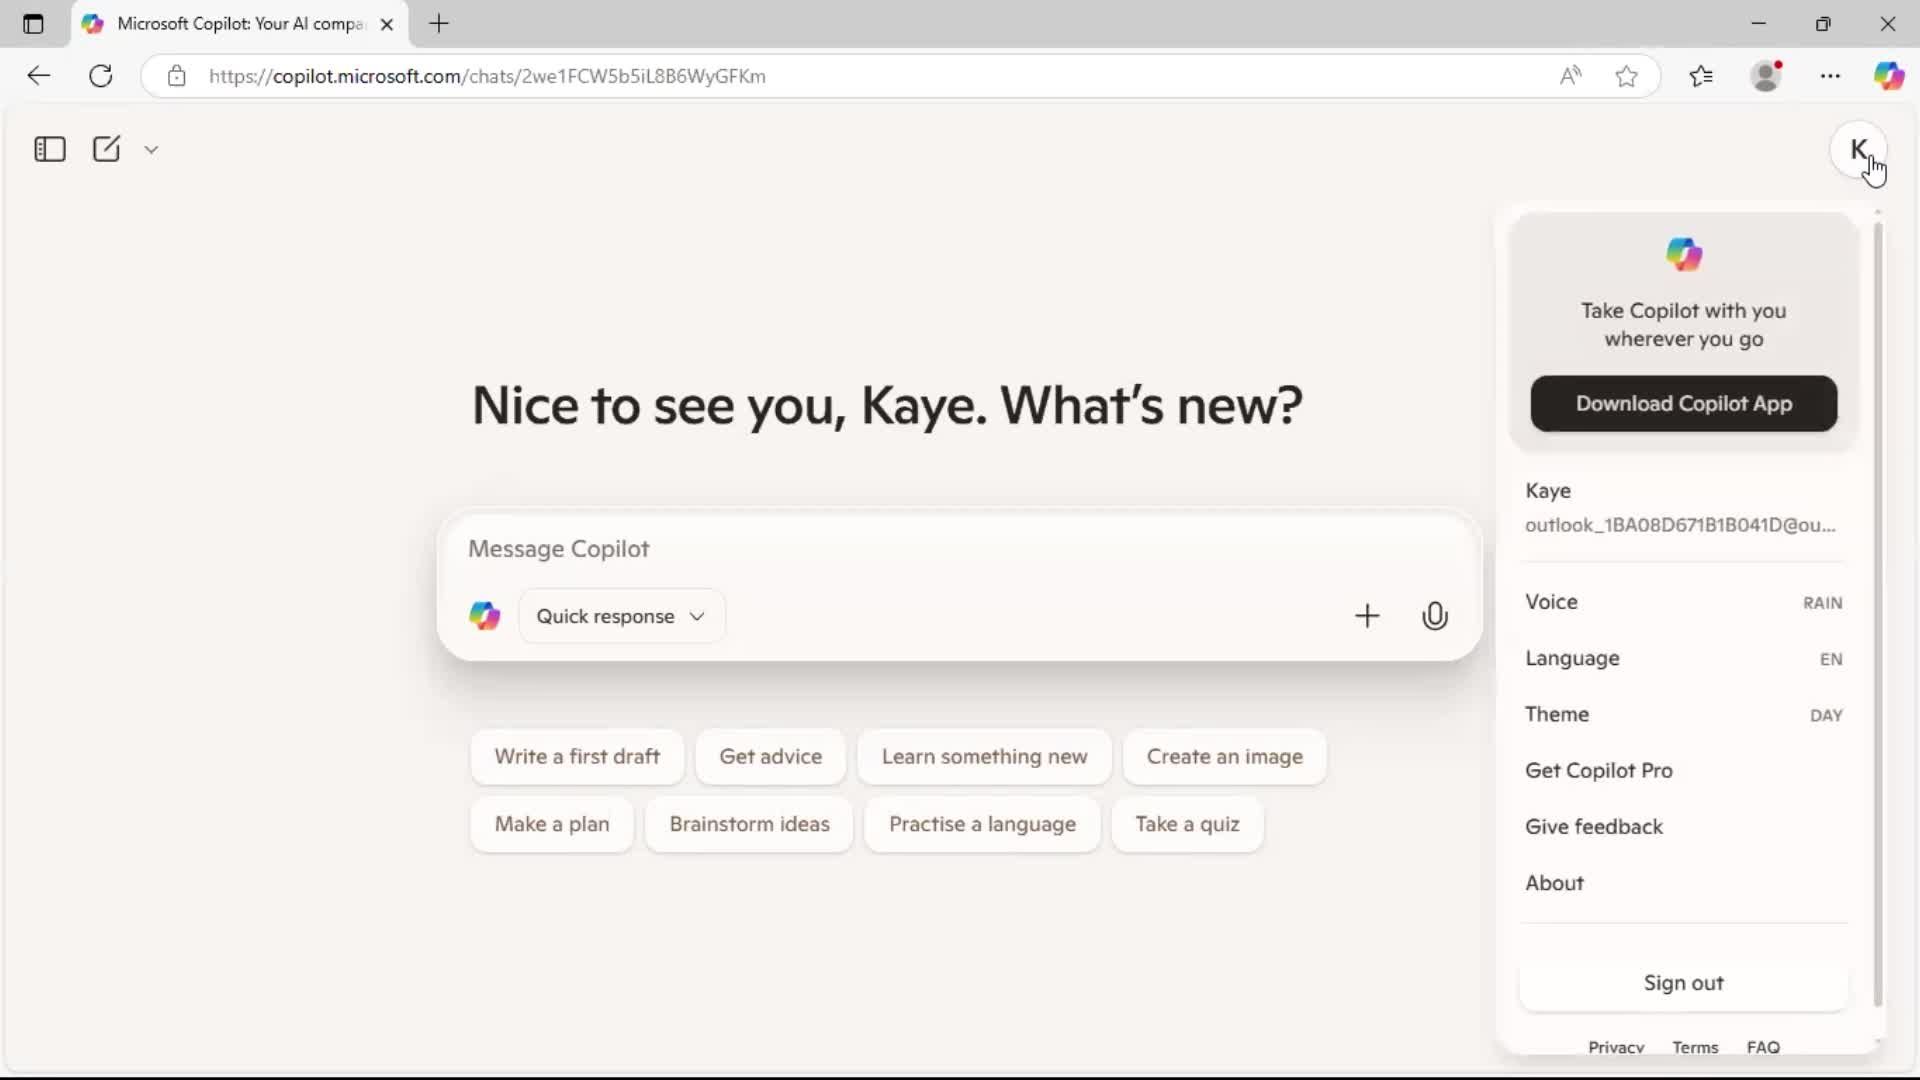Screen dimensions: 1920x1080
Task: Click the microphone voice input icon
Action: 1434,616
